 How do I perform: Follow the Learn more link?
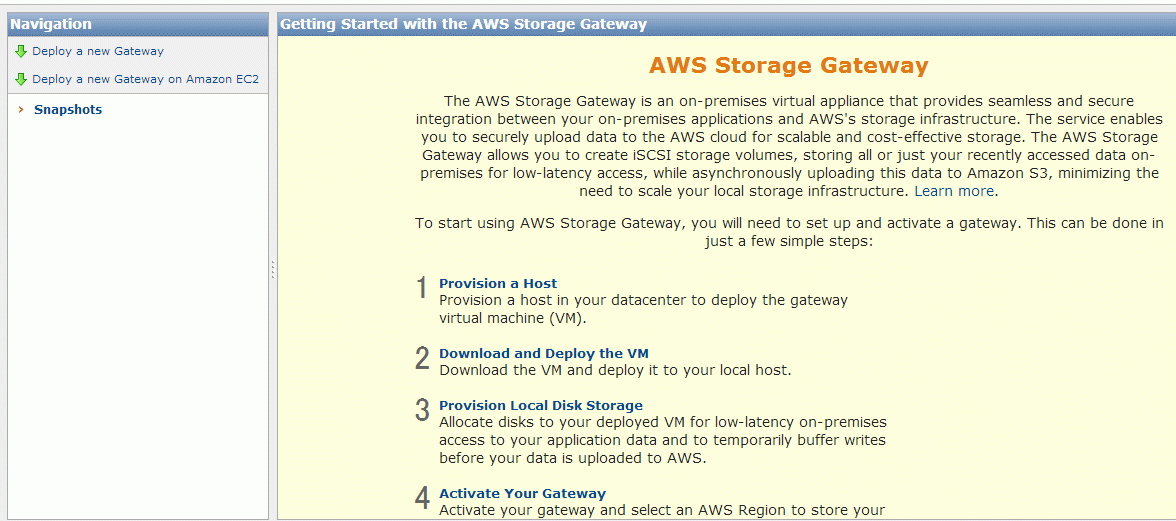(x=954, y=191)
